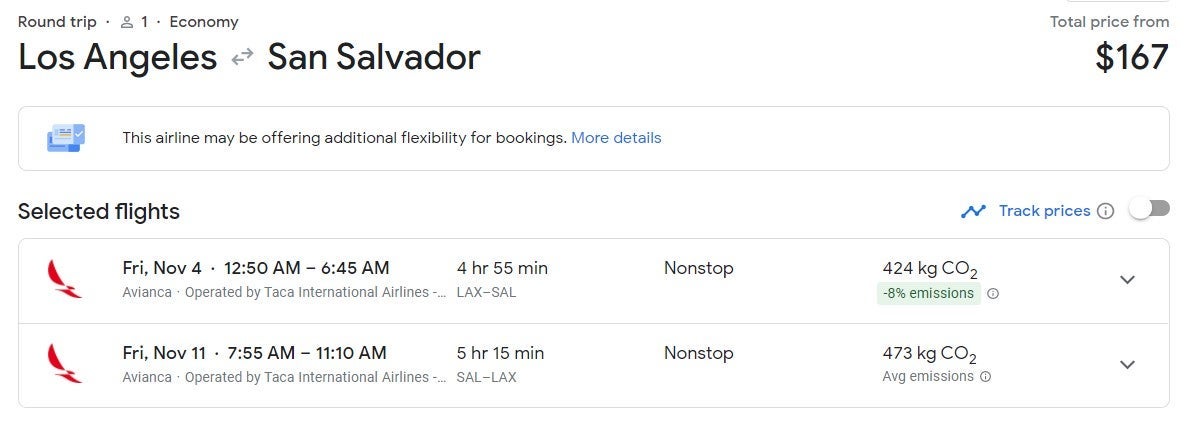Click the passenger count person icon
The height and width of the screenshot is (427, 1189).
click(127, 22)
